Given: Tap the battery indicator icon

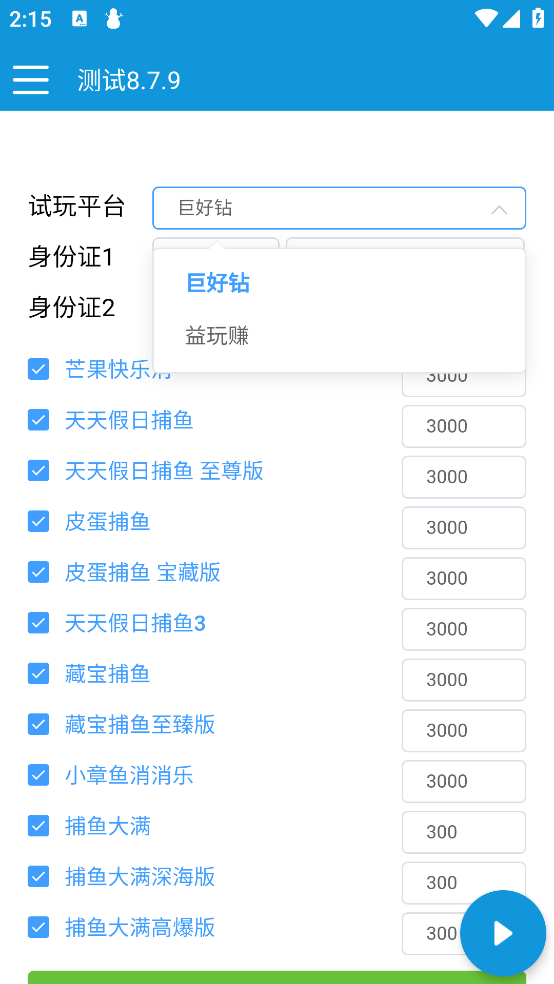Looking at the screenshot, I should point(538,18).
